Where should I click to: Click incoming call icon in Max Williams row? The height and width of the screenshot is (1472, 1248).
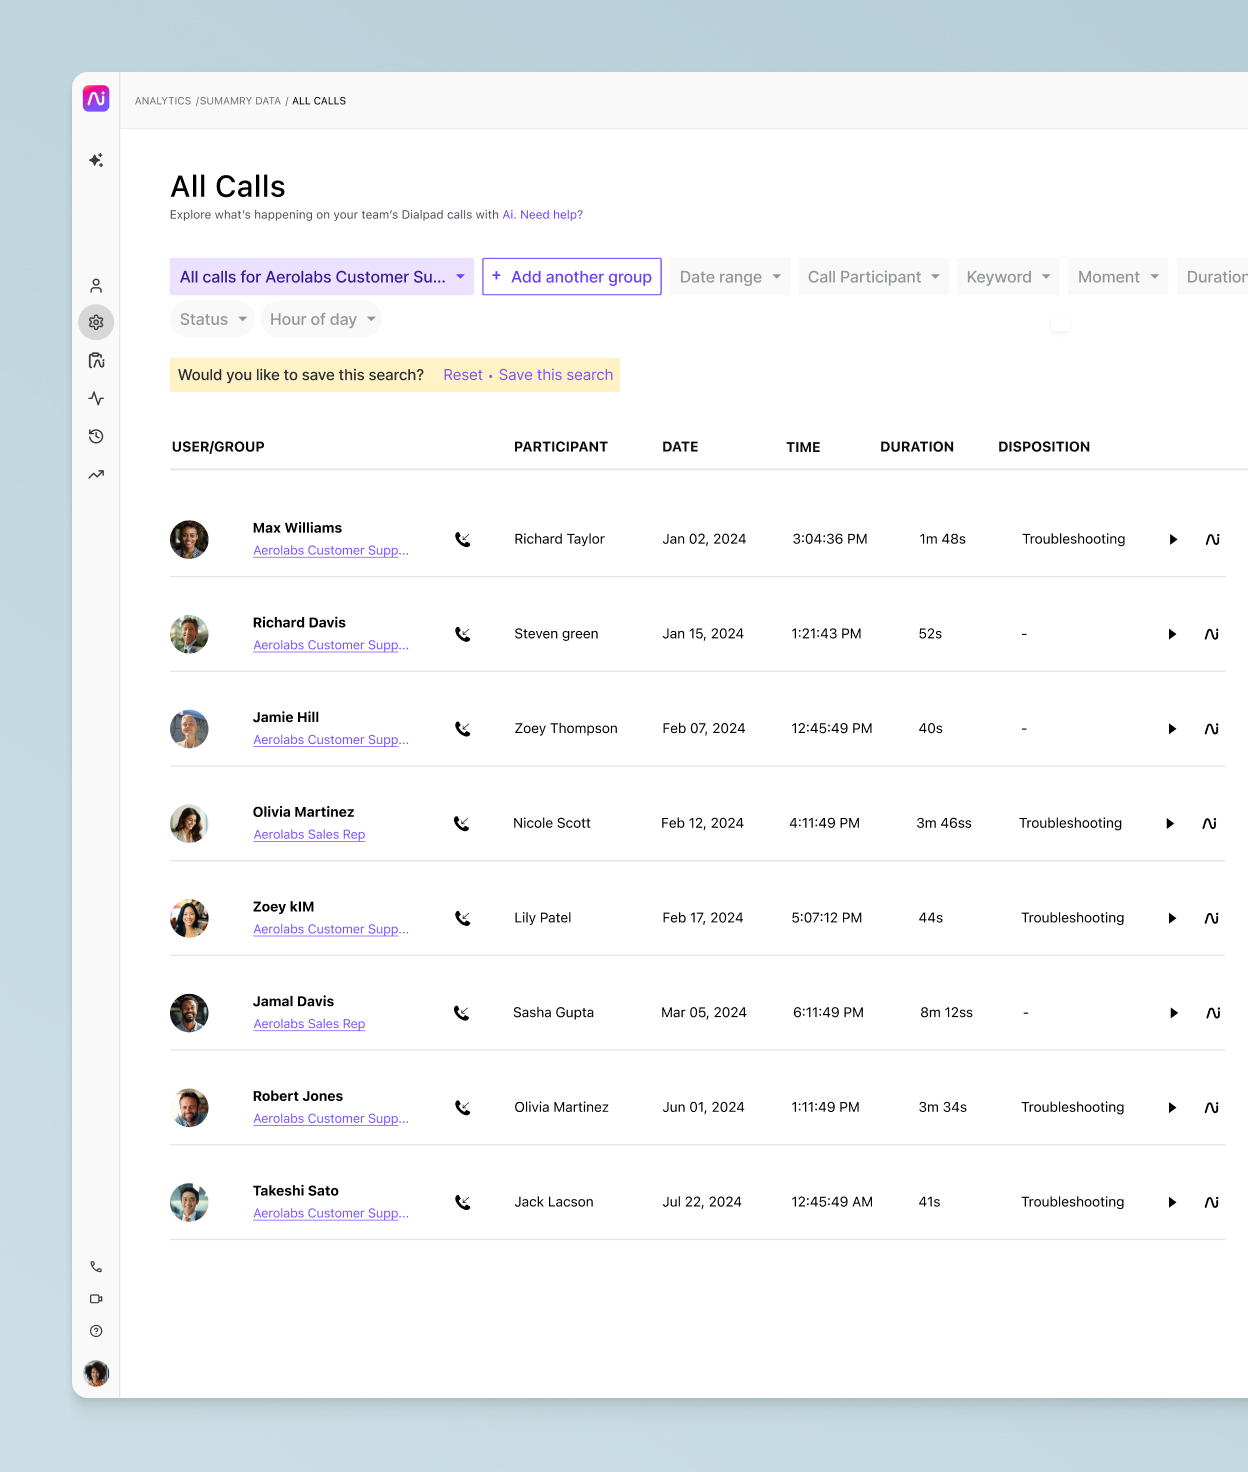(463, 539)
